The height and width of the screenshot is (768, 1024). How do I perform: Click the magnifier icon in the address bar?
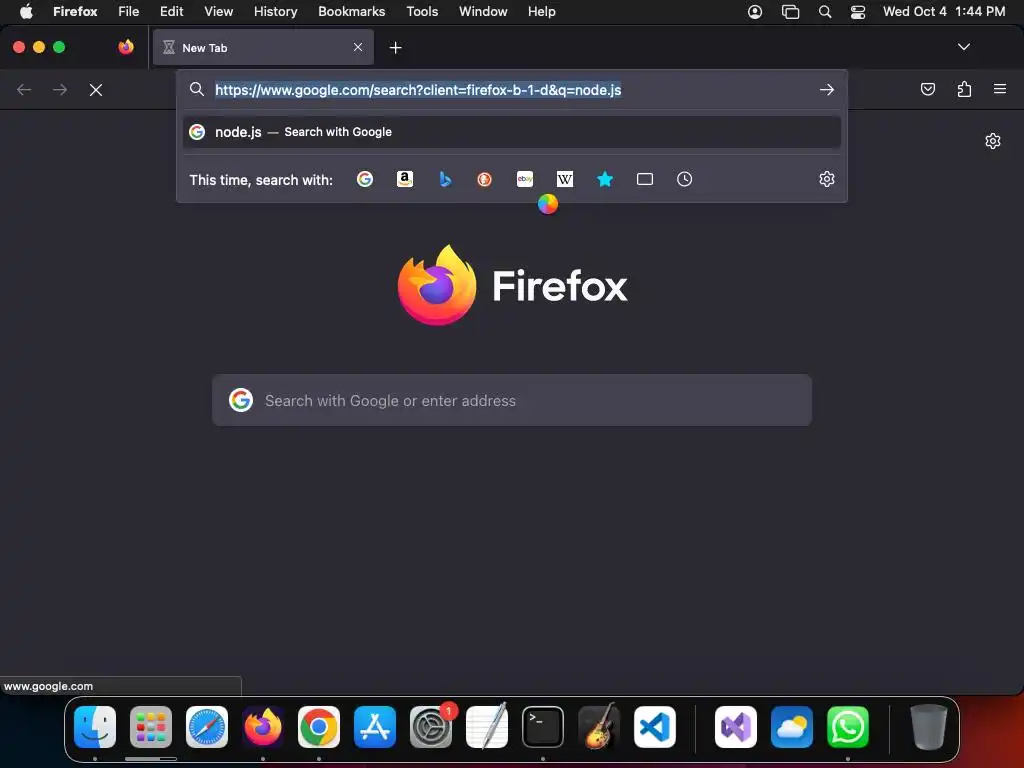click(x=197, y=89)
